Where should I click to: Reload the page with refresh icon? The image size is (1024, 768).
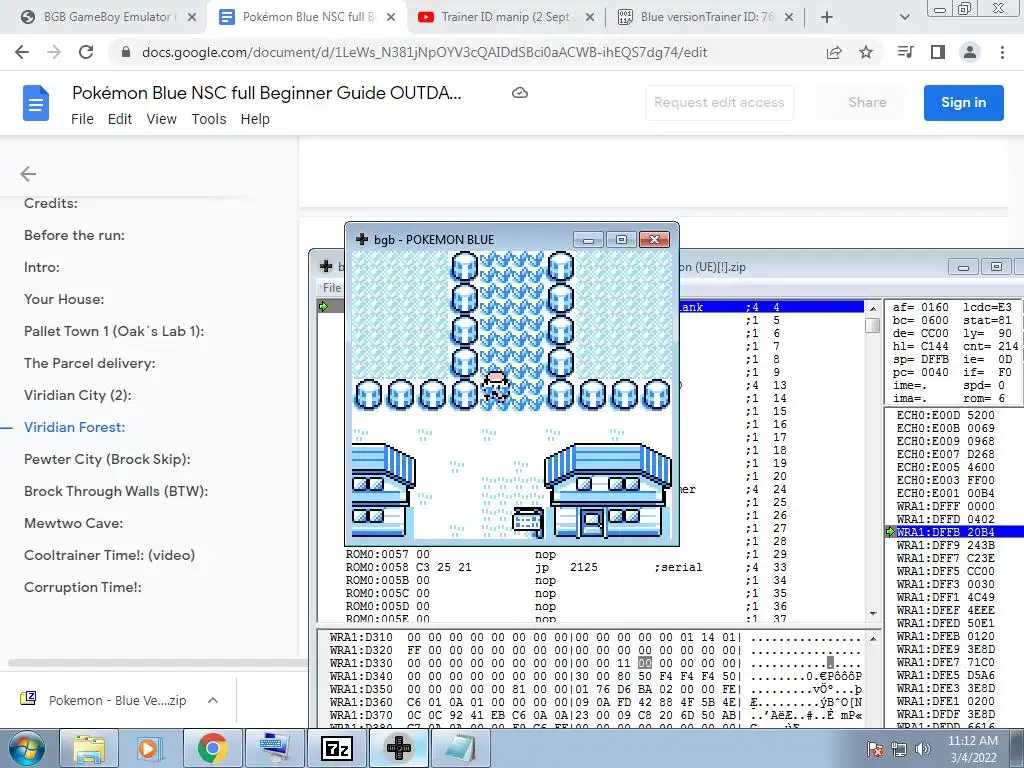point(86,52)
